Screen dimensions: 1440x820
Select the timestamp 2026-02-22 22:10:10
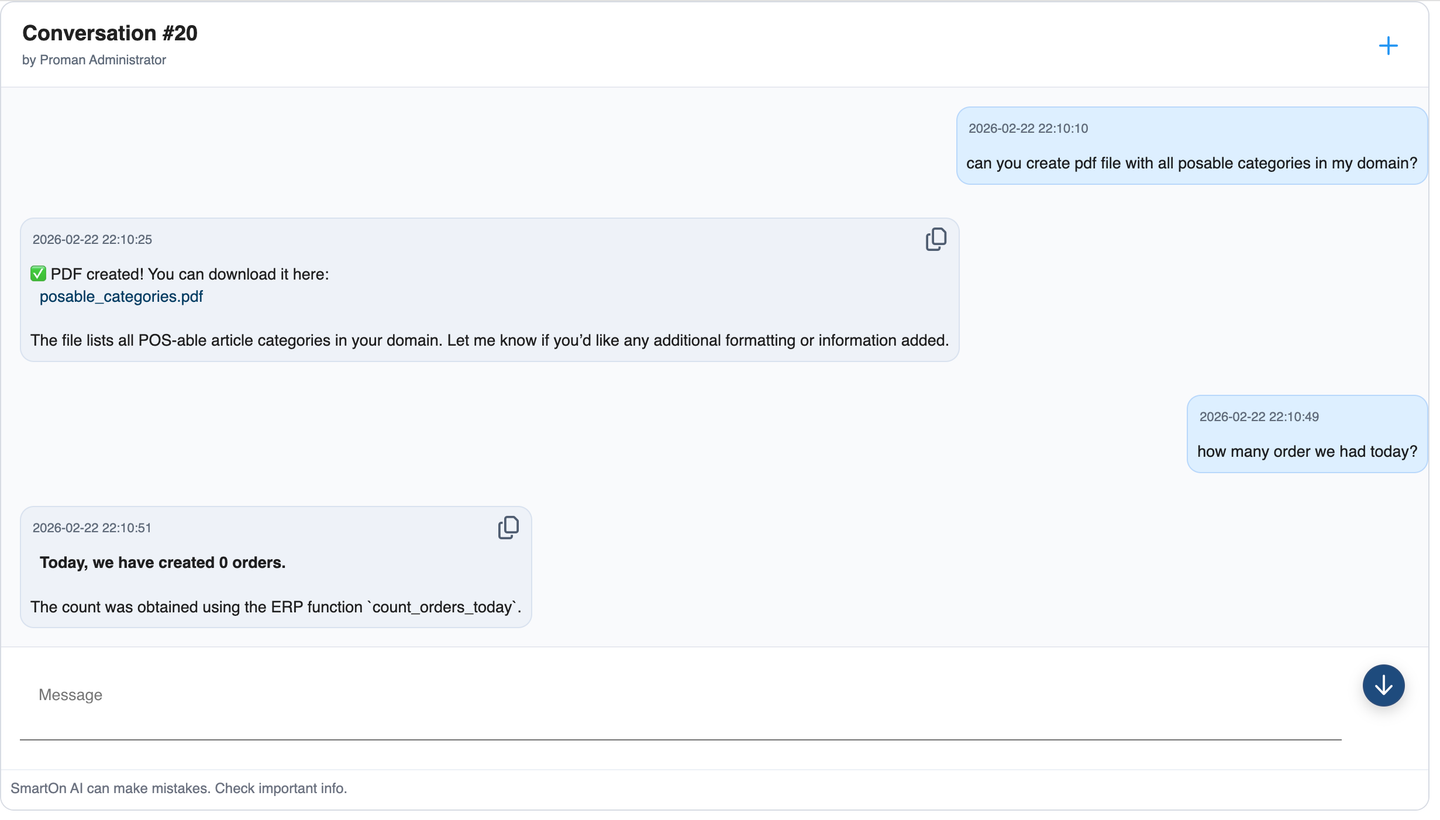click(x=1027, y=128)
